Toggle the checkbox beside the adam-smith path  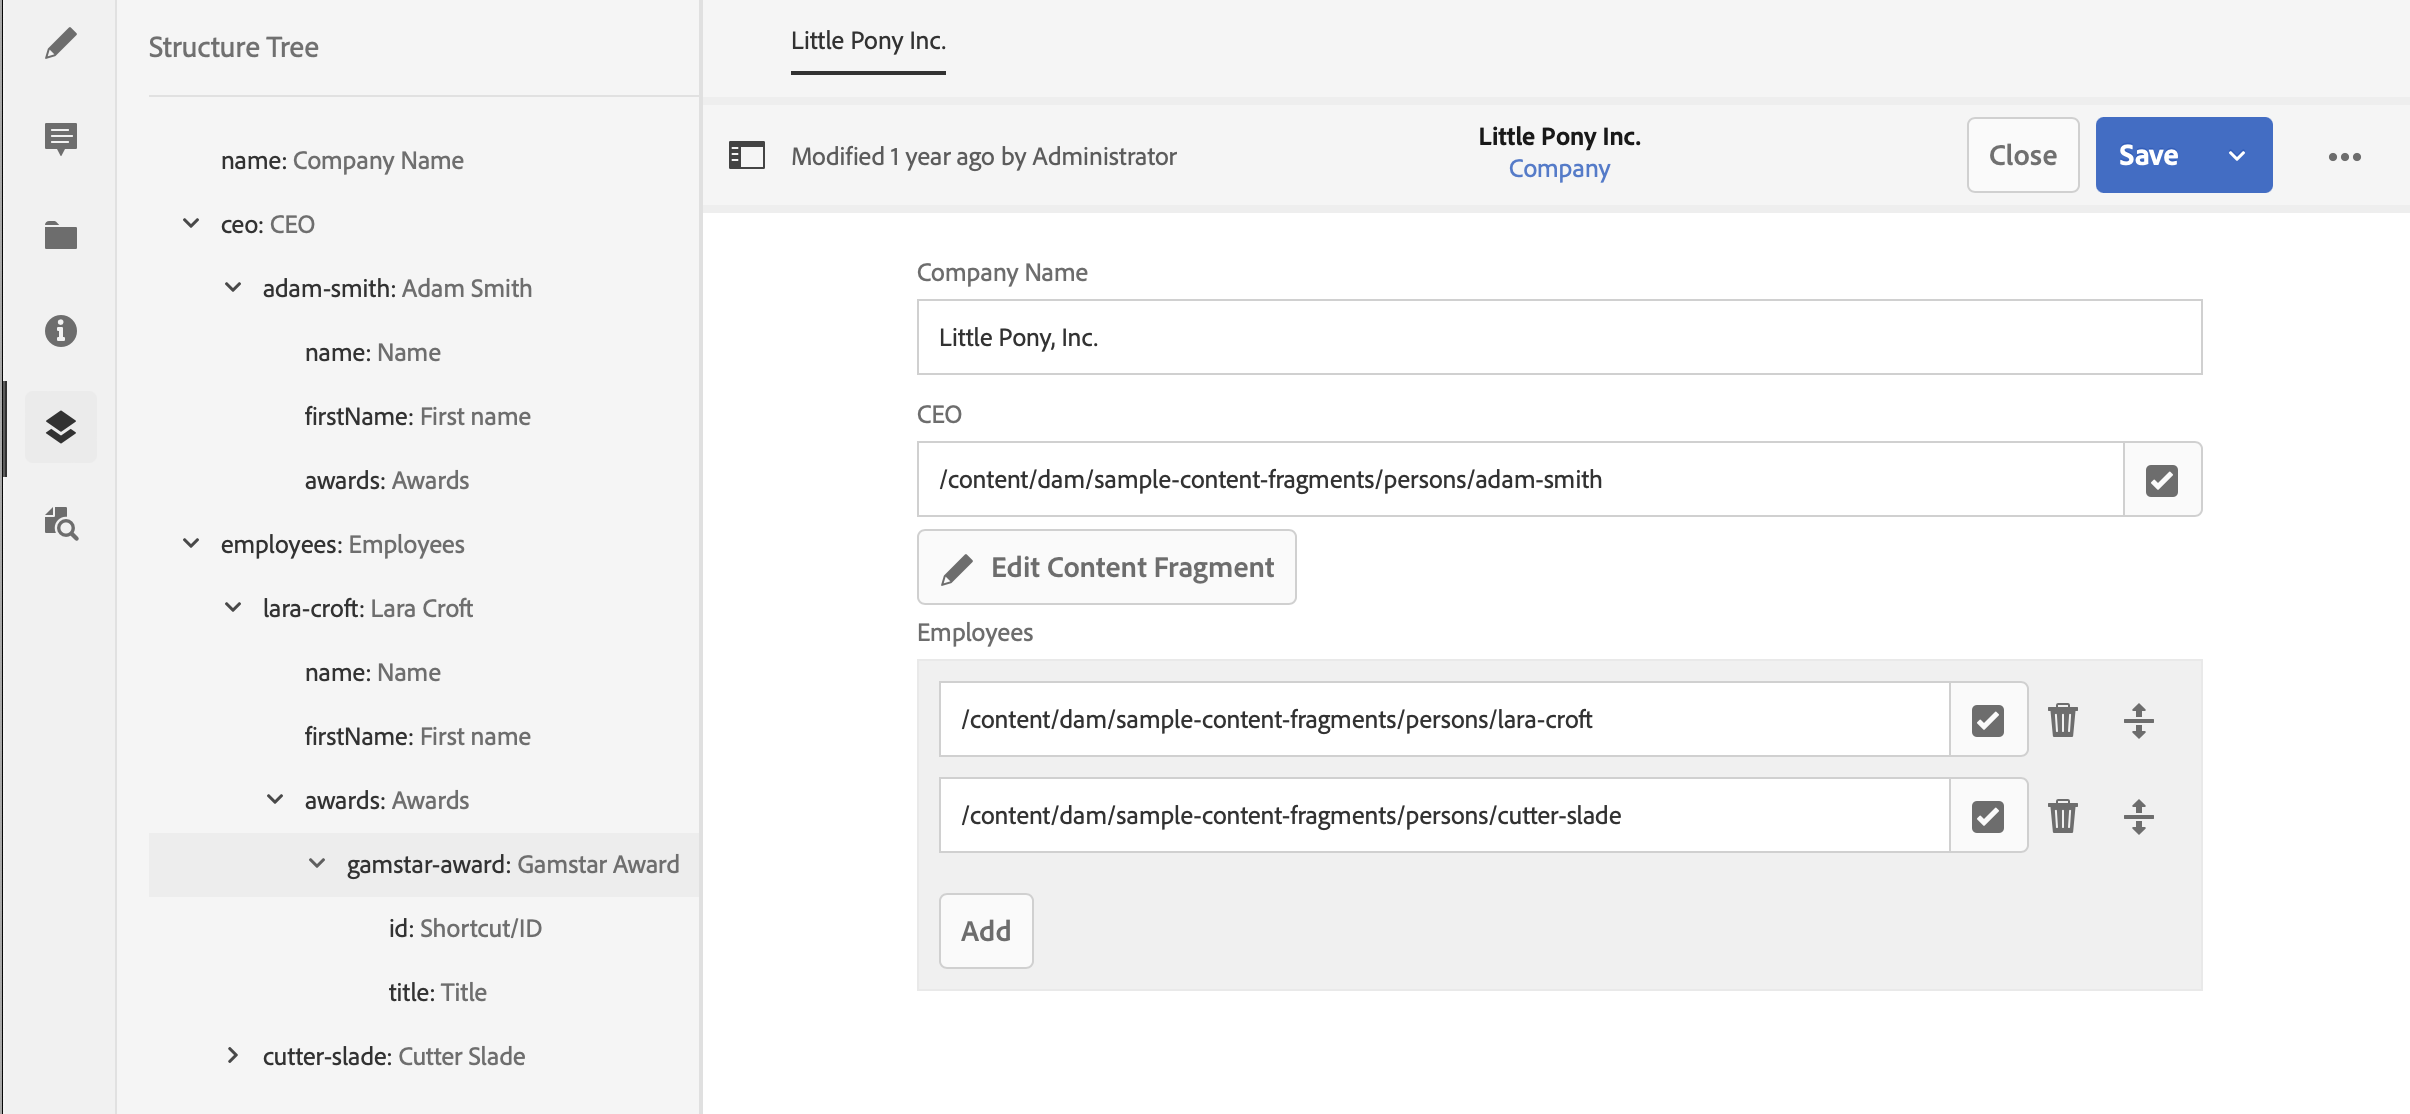(x=2162, y=480)
